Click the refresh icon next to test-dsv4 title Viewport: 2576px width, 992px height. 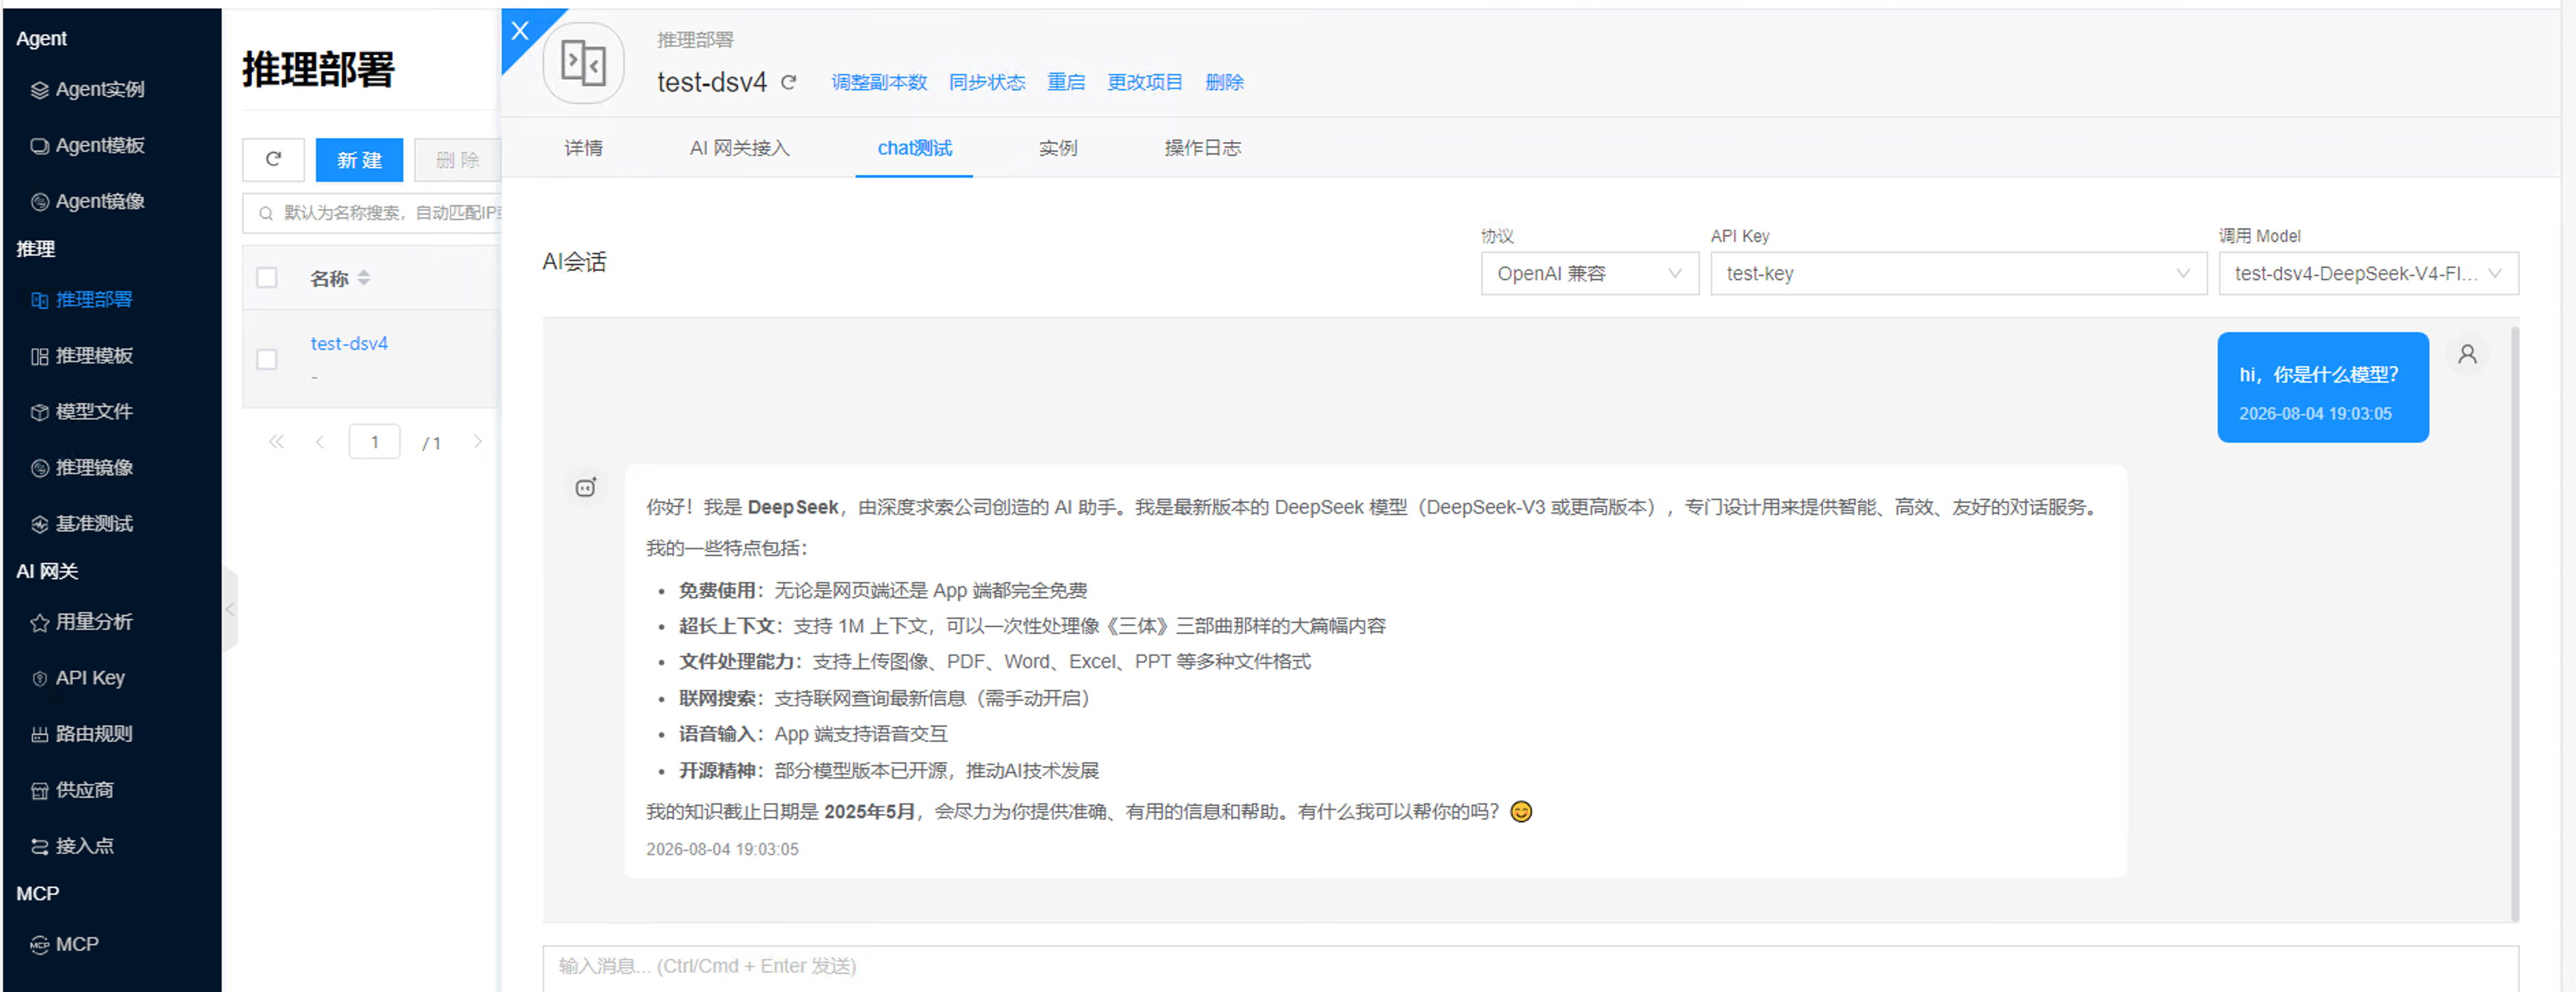pos(789,82)
